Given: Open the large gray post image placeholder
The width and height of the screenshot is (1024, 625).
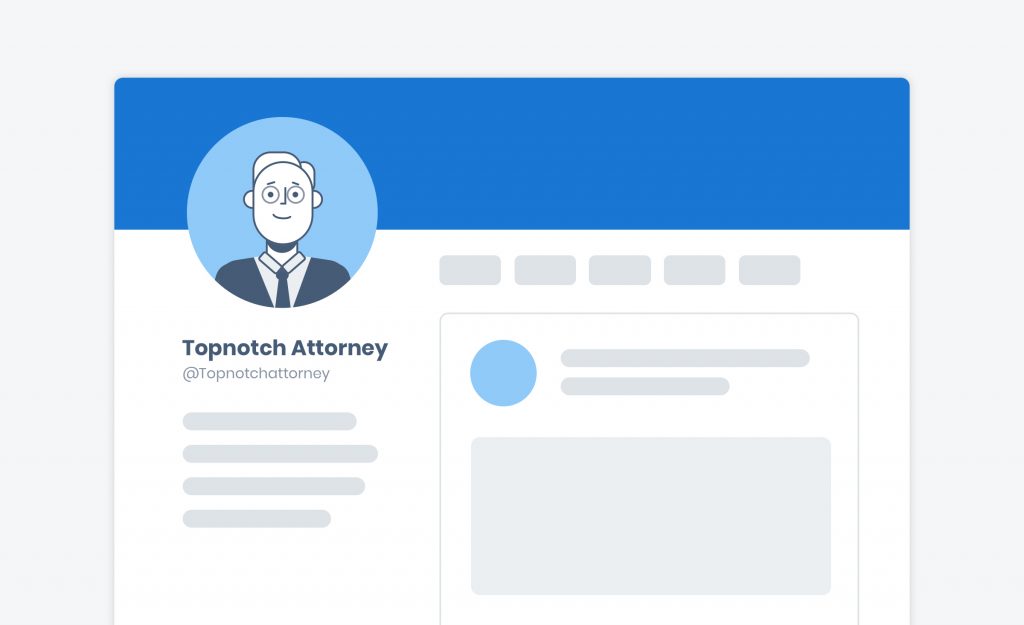Looking at the screenshot, I should coord(651,516).
